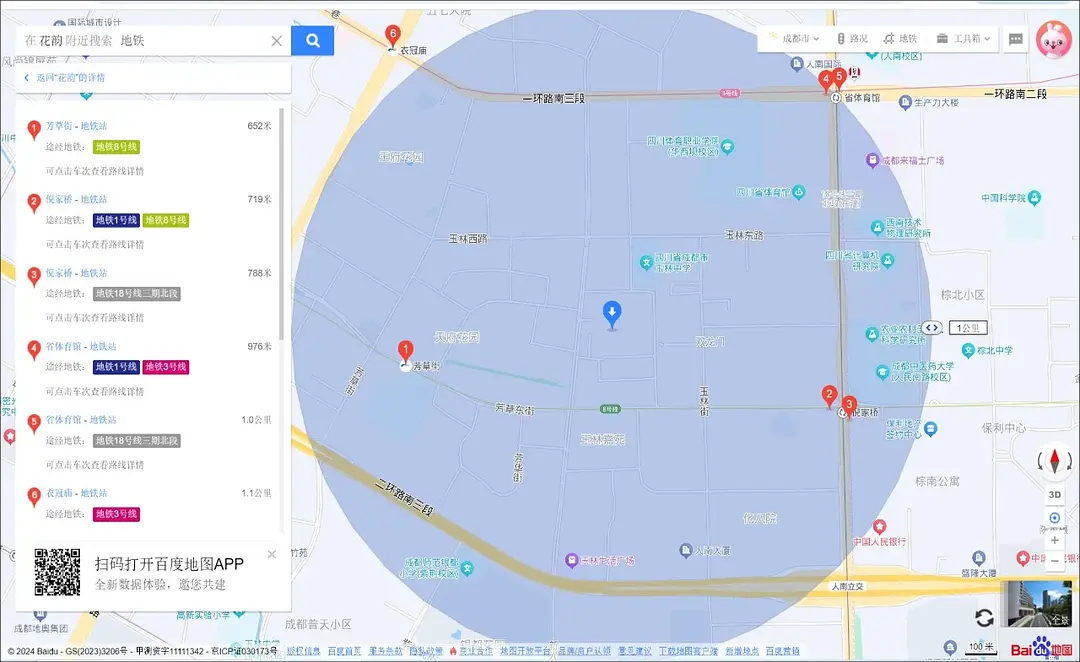Screen dimensions: 1080x662
Task: Click 地铁18号线三期北段 tag under result 3
Action: (x=136, y=293)
